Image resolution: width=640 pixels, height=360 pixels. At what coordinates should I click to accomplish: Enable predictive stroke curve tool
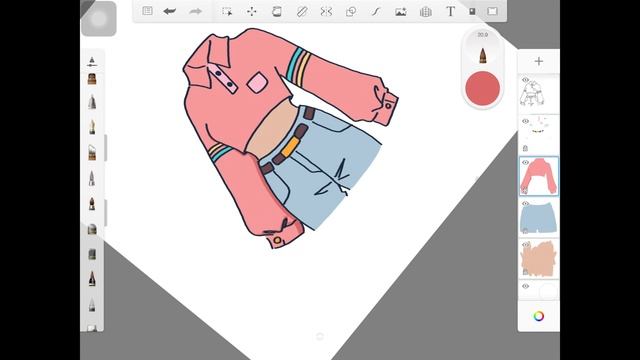click(376, 11)
